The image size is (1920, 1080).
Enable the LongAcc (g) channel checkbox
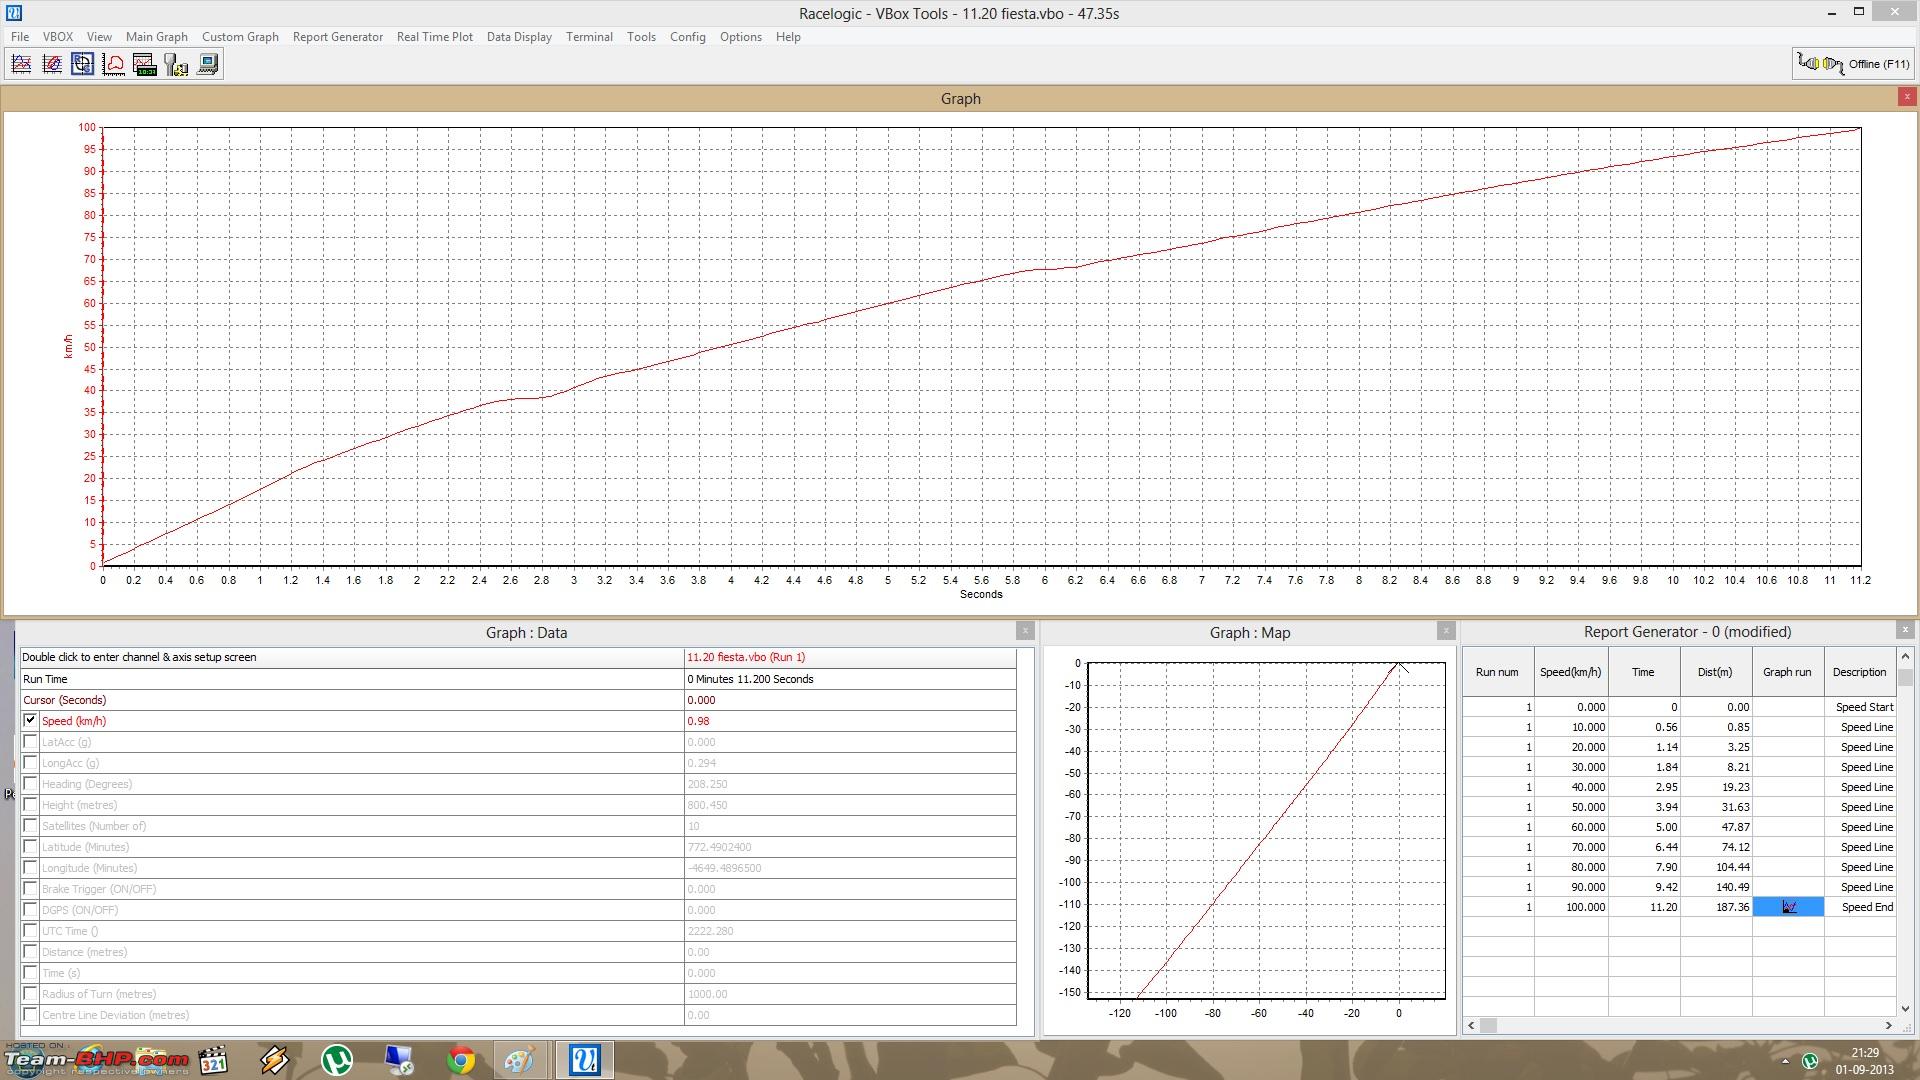[30, 762]
